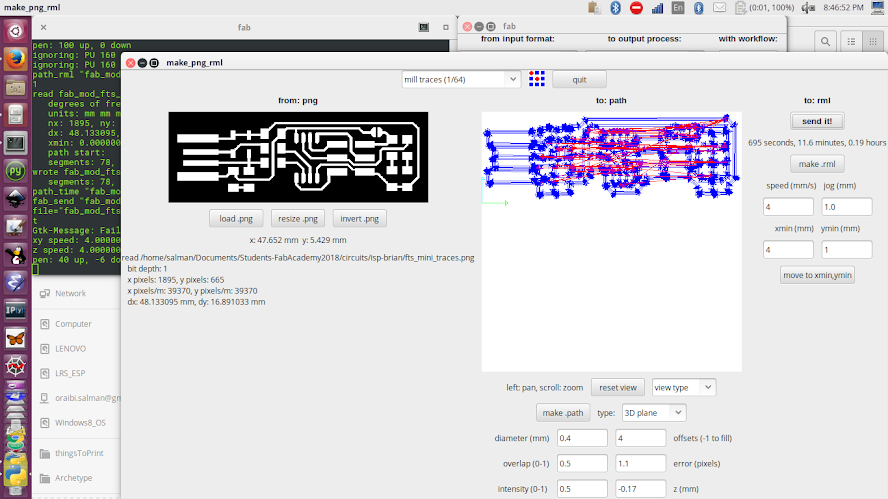Click terminal icon in fab title bar

pos(424,27)
